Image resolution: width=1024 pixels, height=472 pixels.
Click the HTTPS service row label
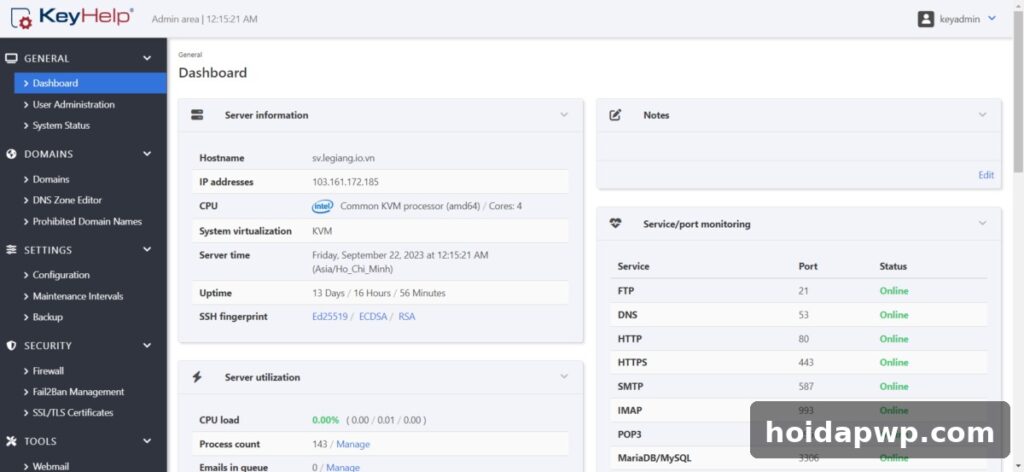point(632,362)
